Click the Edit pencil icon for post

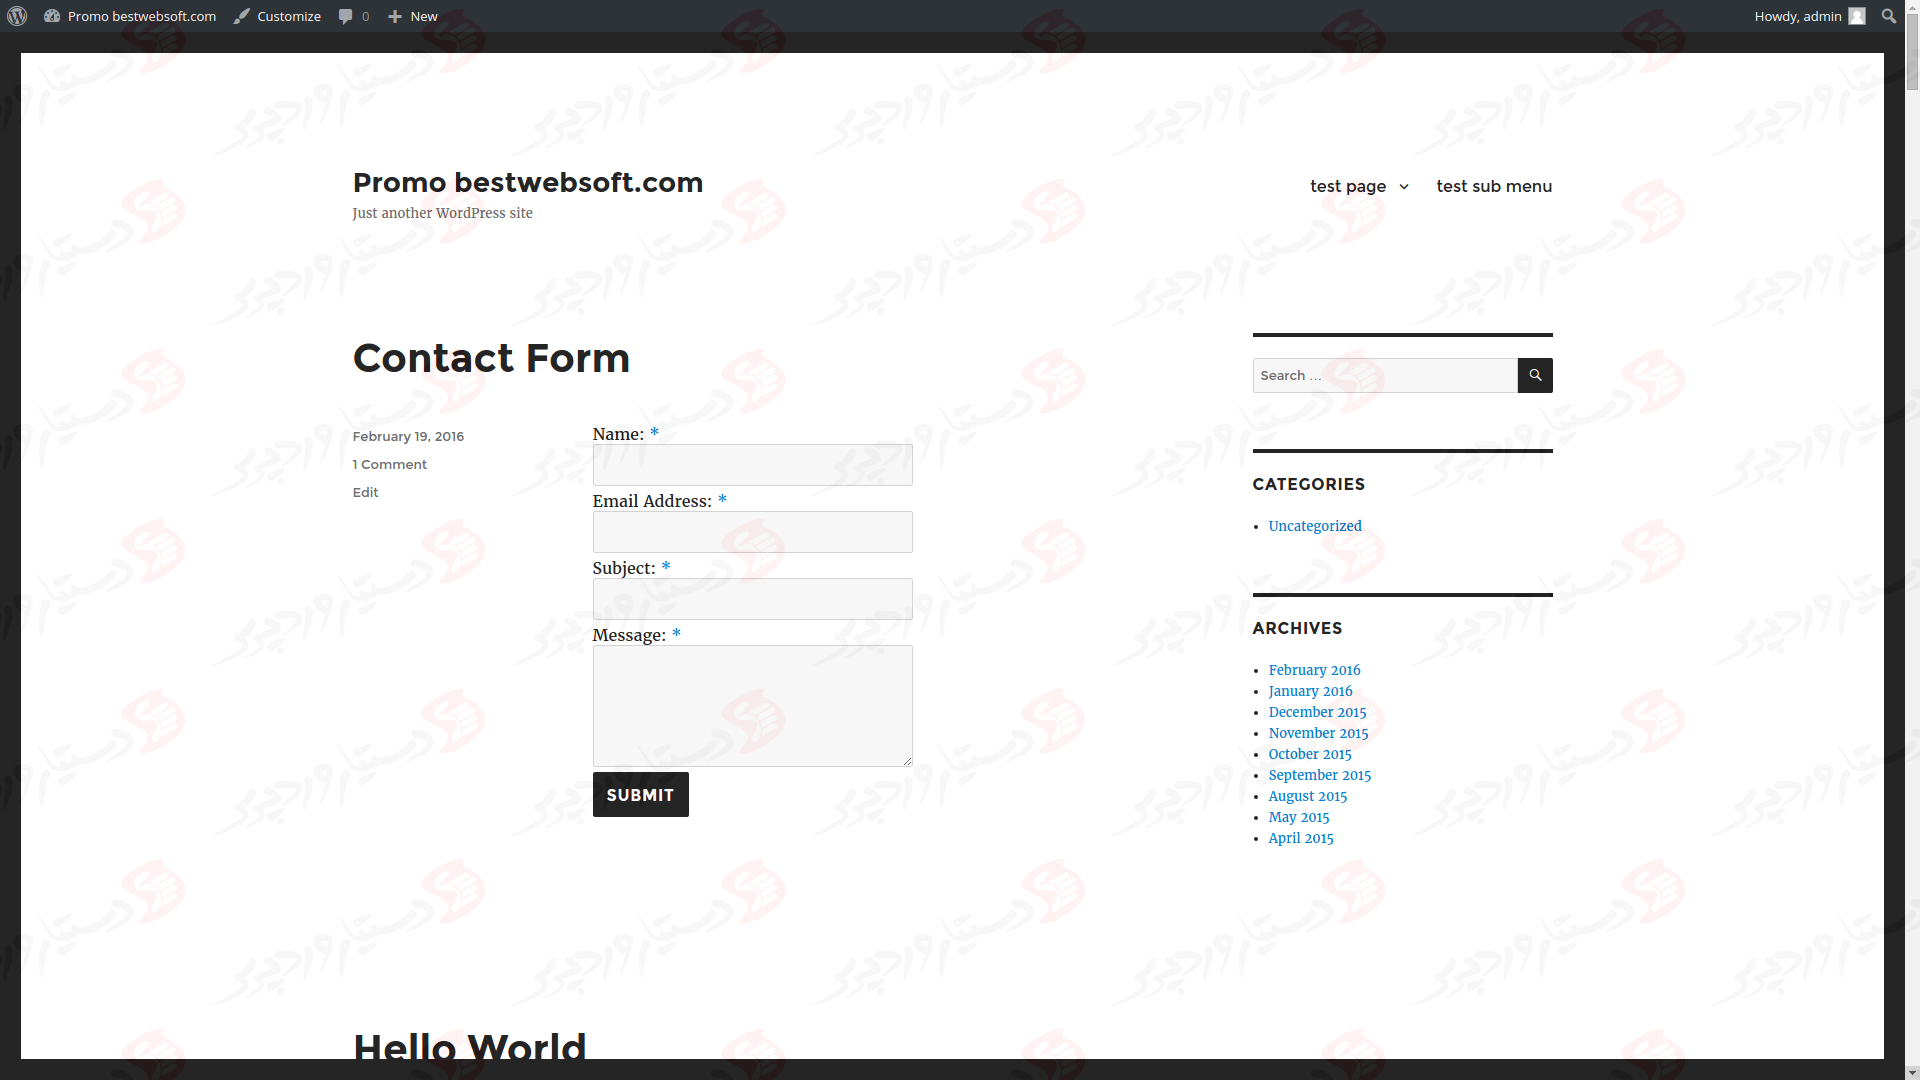pyautogui.click(x=365, y=491)
